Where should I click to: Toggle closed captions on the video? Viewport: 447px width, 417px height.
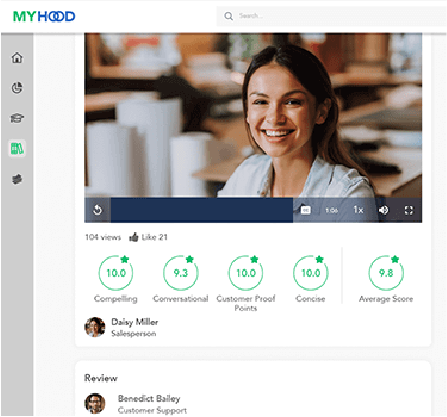(306, 210)
